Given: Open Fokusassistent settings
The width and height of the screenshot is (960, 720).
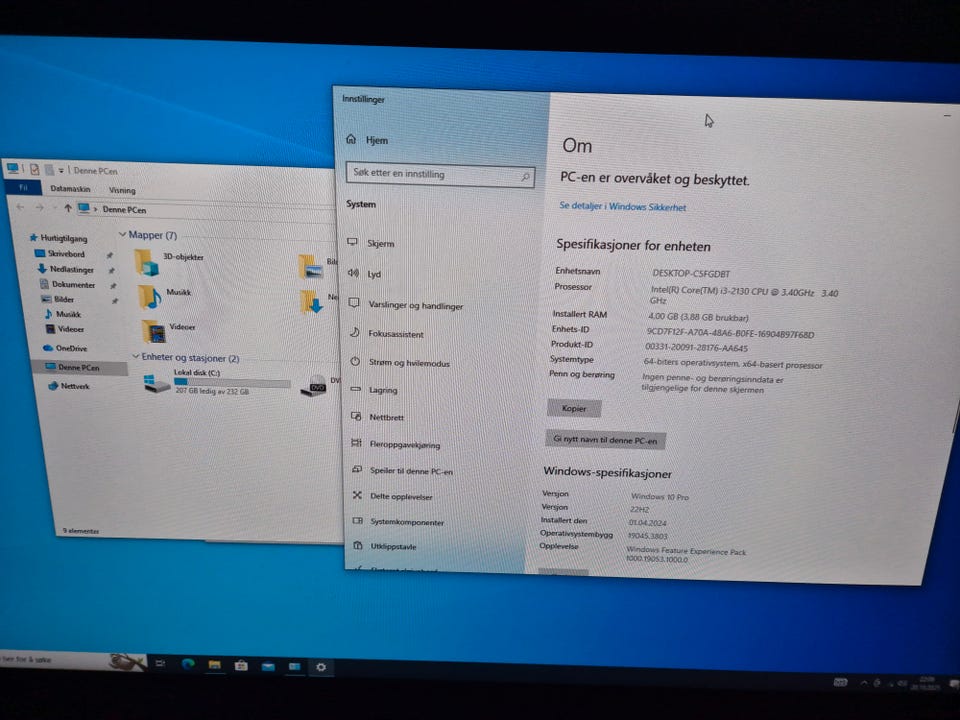Looking at the screenshot, I should [387, 334].
